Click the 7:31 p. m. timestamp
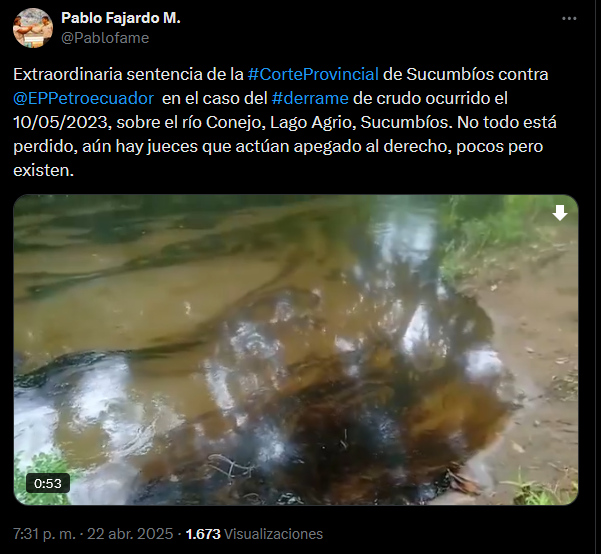601x554 pixels. (44, 534)
